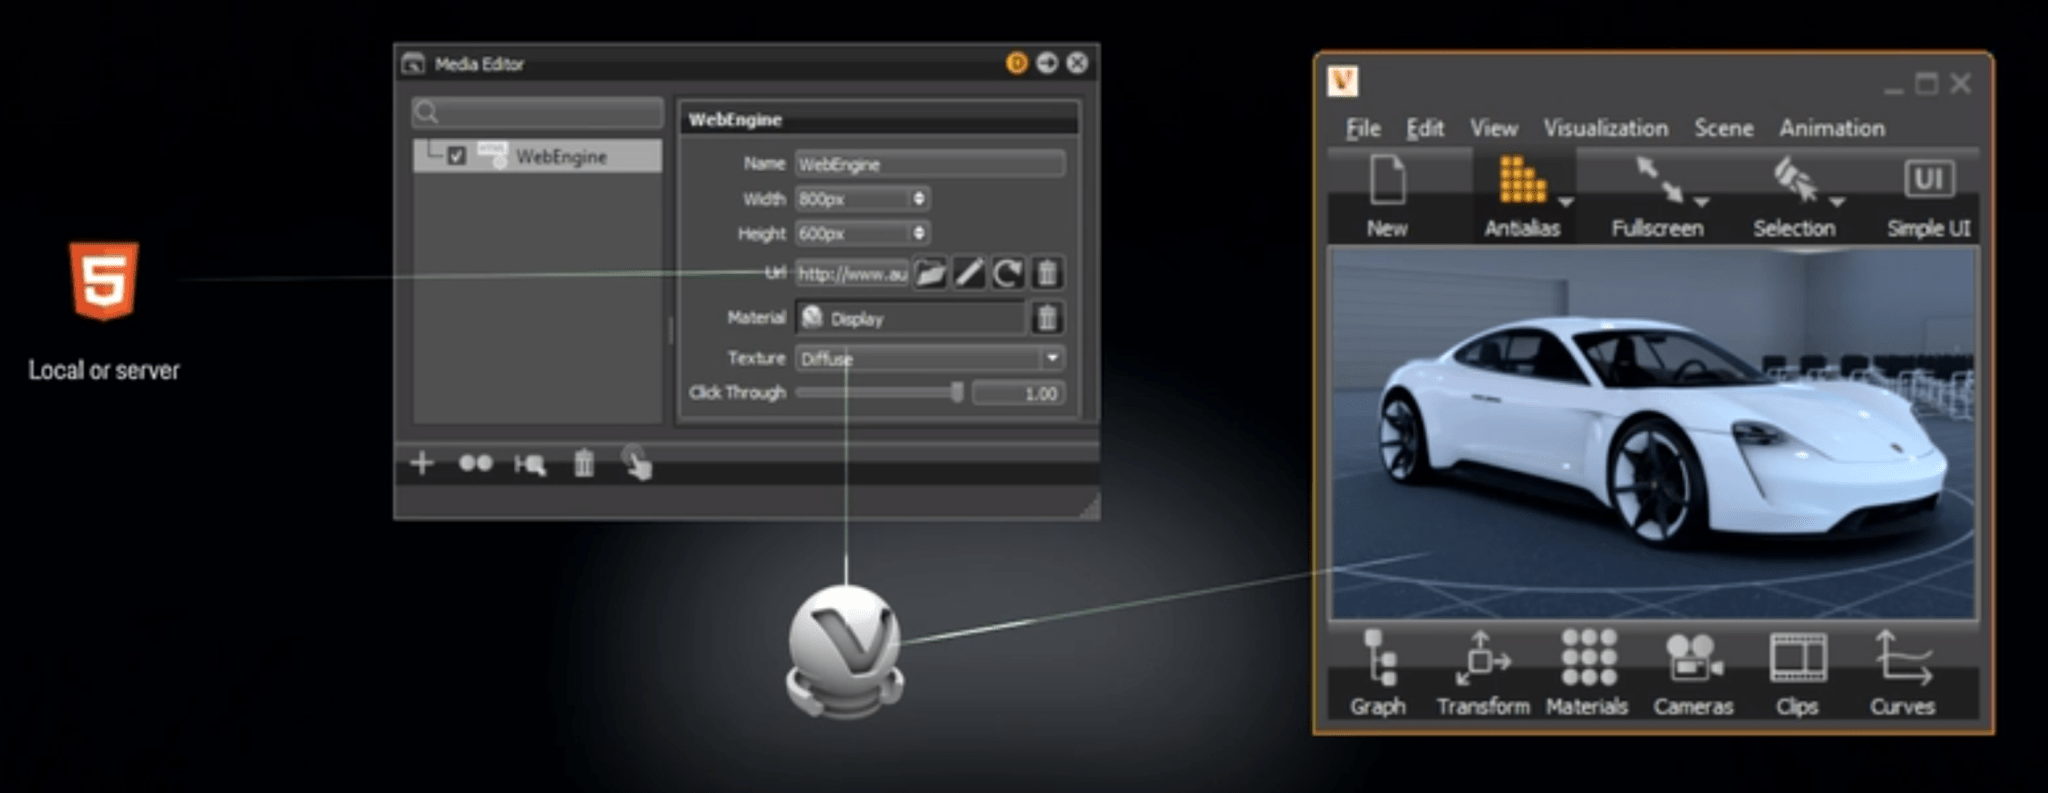Screen dimensions: 2048x793
Task: Toggle the hand pointer interaction icon
Action: 637,463
